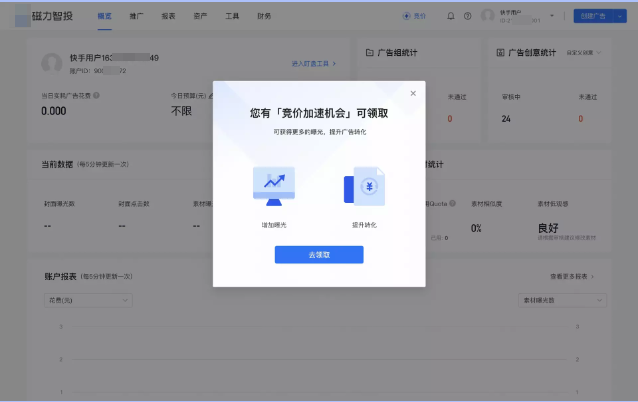
Task: Open the 概览 tab
Action: [105, 16]
